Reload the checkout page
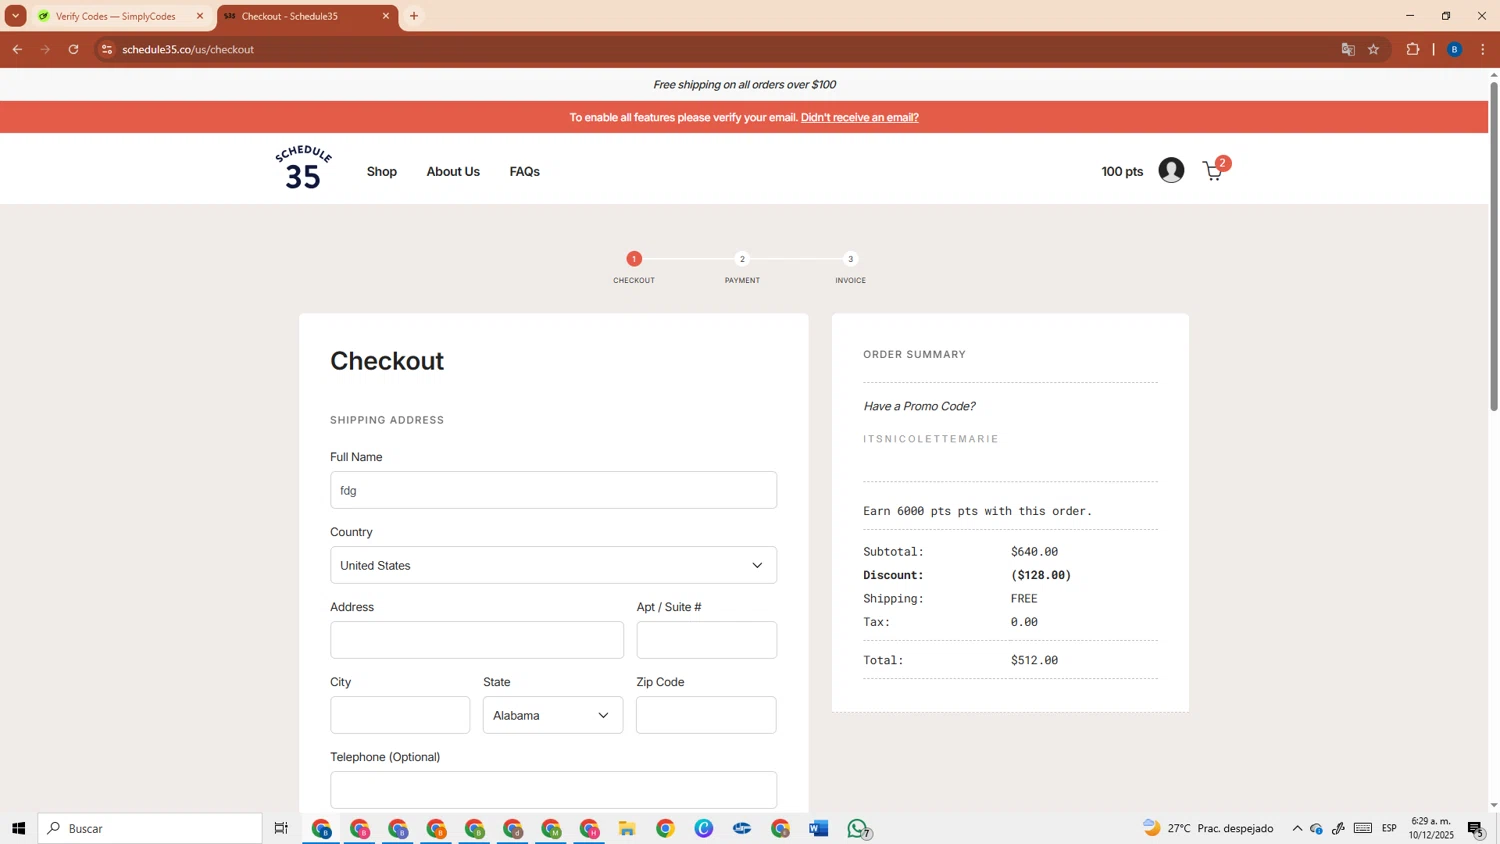The image size is (1500, 844). (73, 49)
